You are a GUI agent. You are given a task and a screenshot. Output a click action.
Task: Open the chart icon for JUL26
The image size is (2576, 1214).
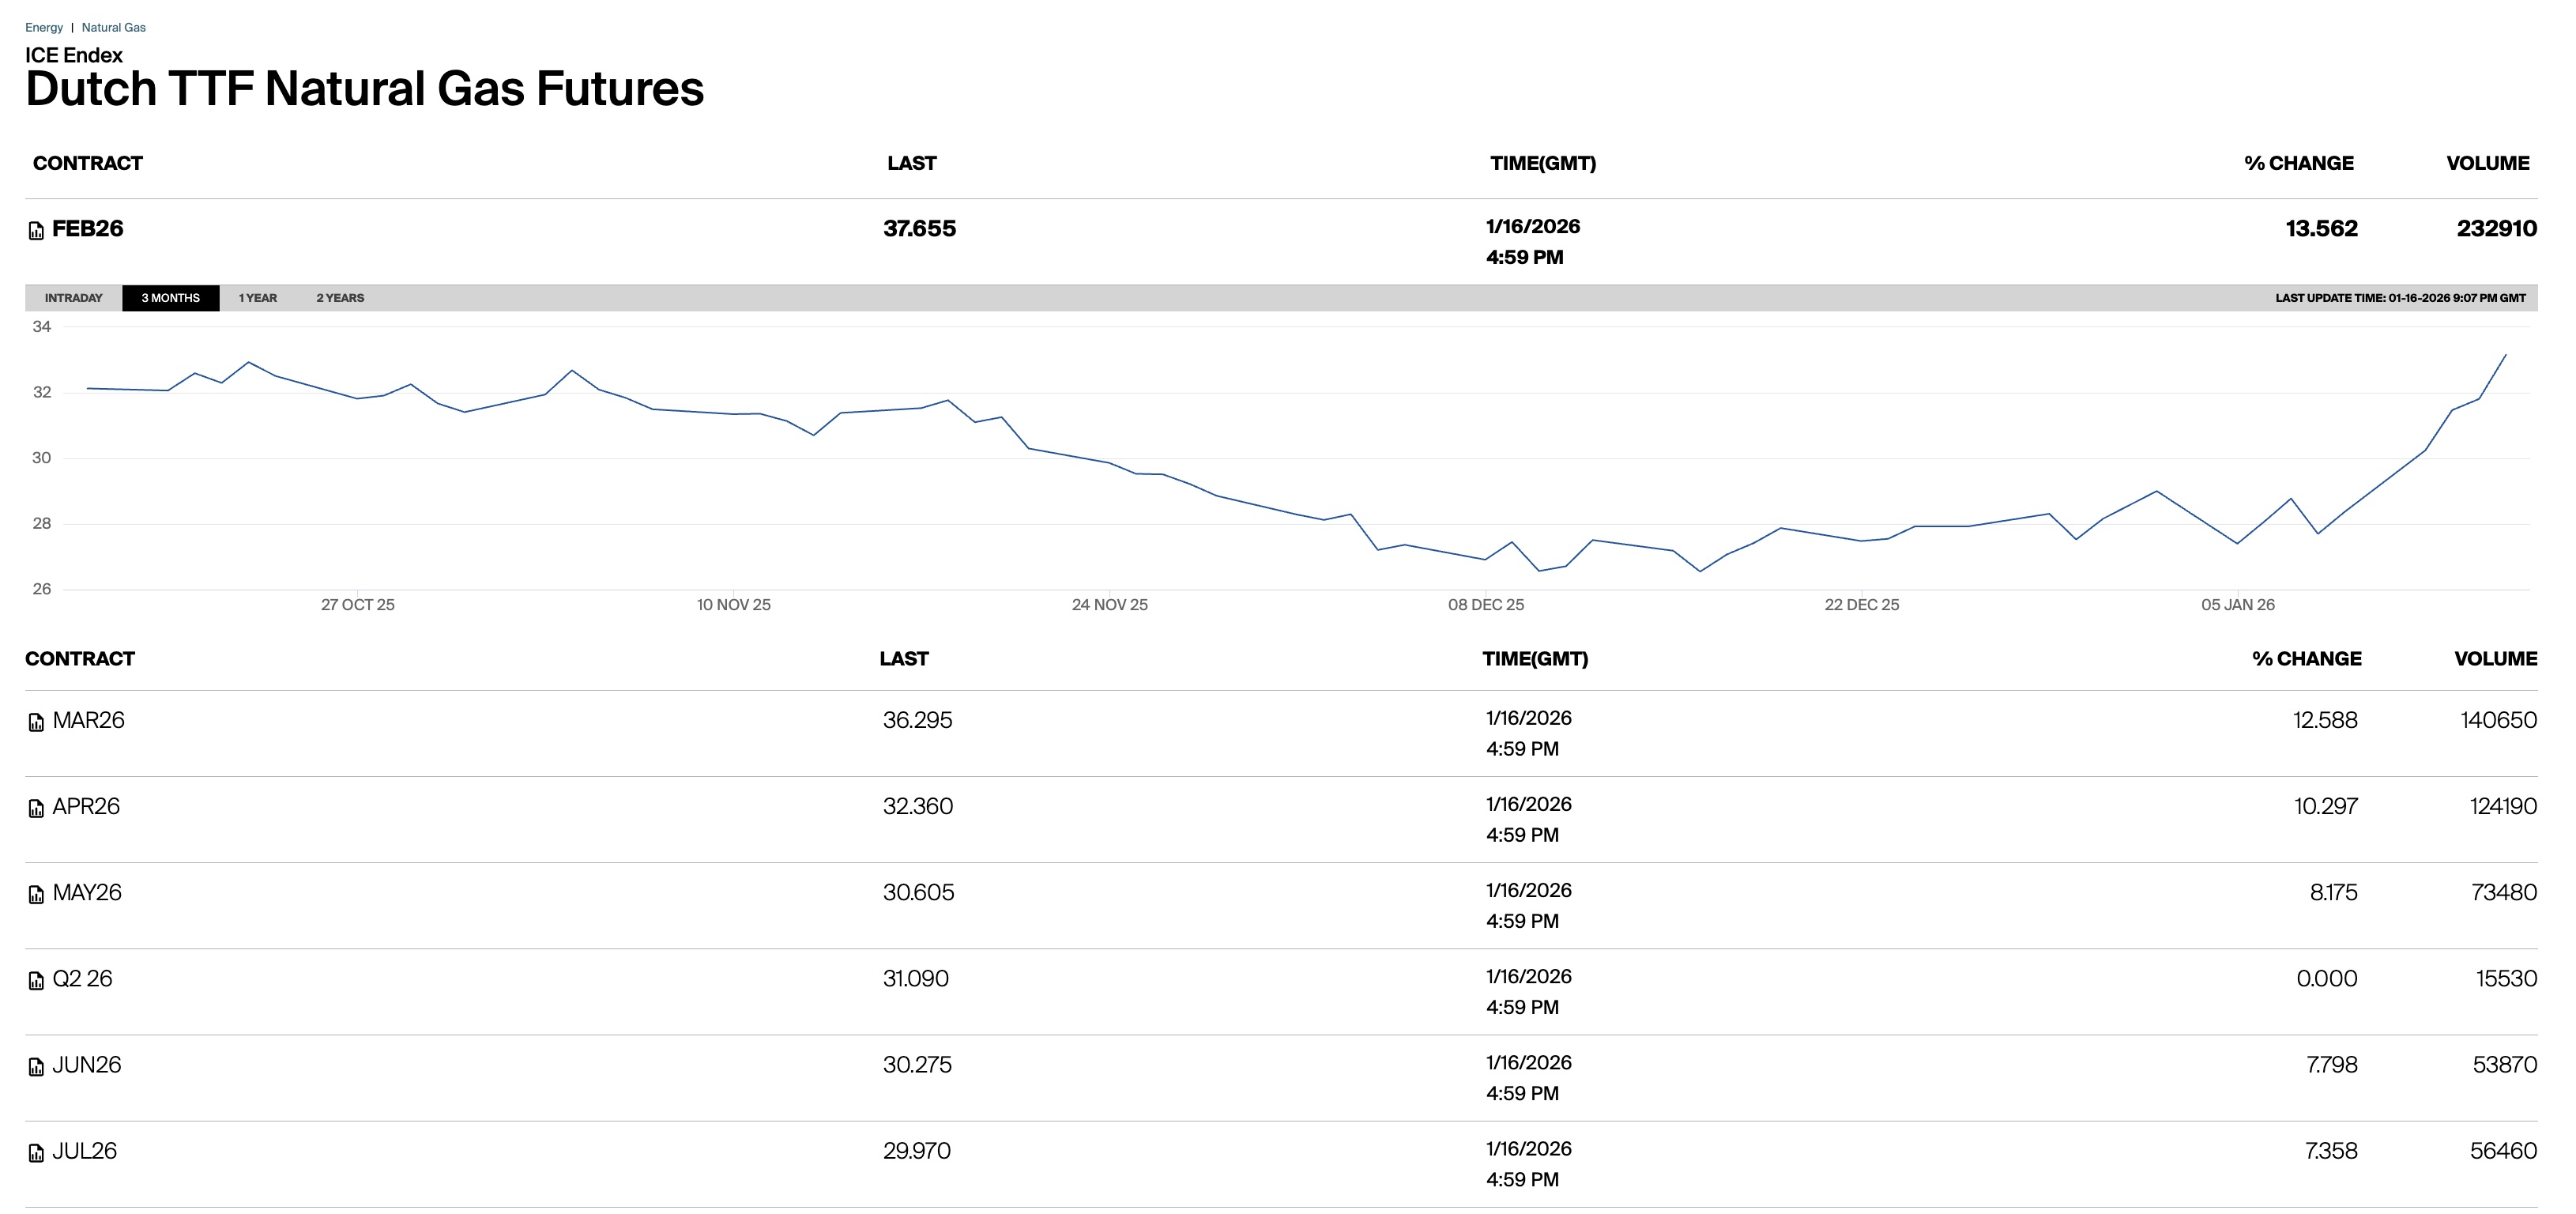[36, 1152]
